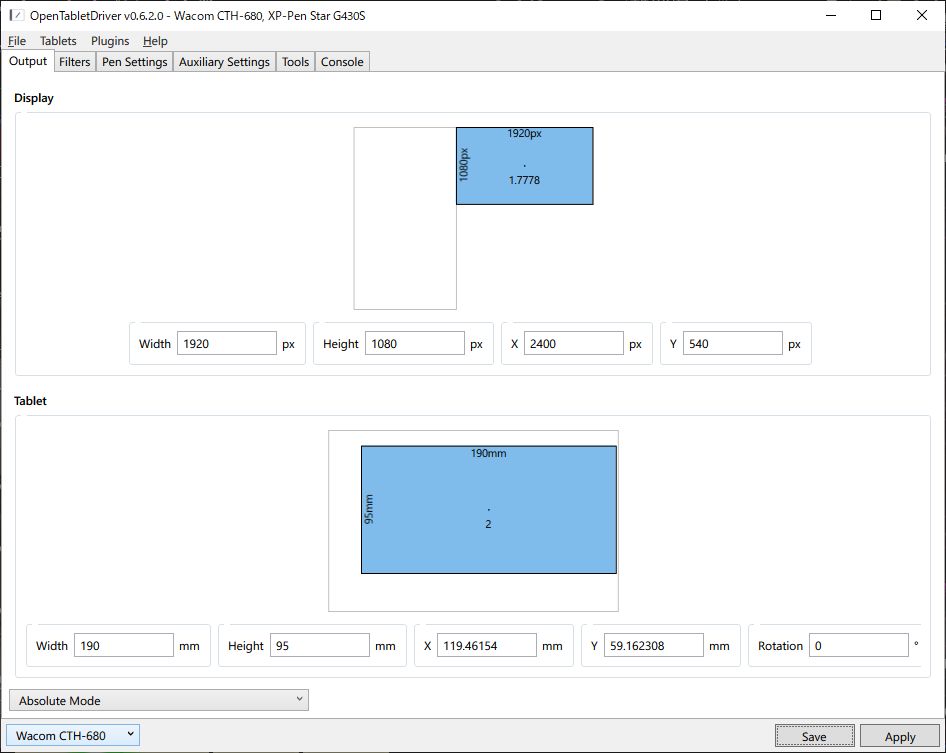Click the Save button
Viewport: 946px width, 753px height.
pos(814,736)
